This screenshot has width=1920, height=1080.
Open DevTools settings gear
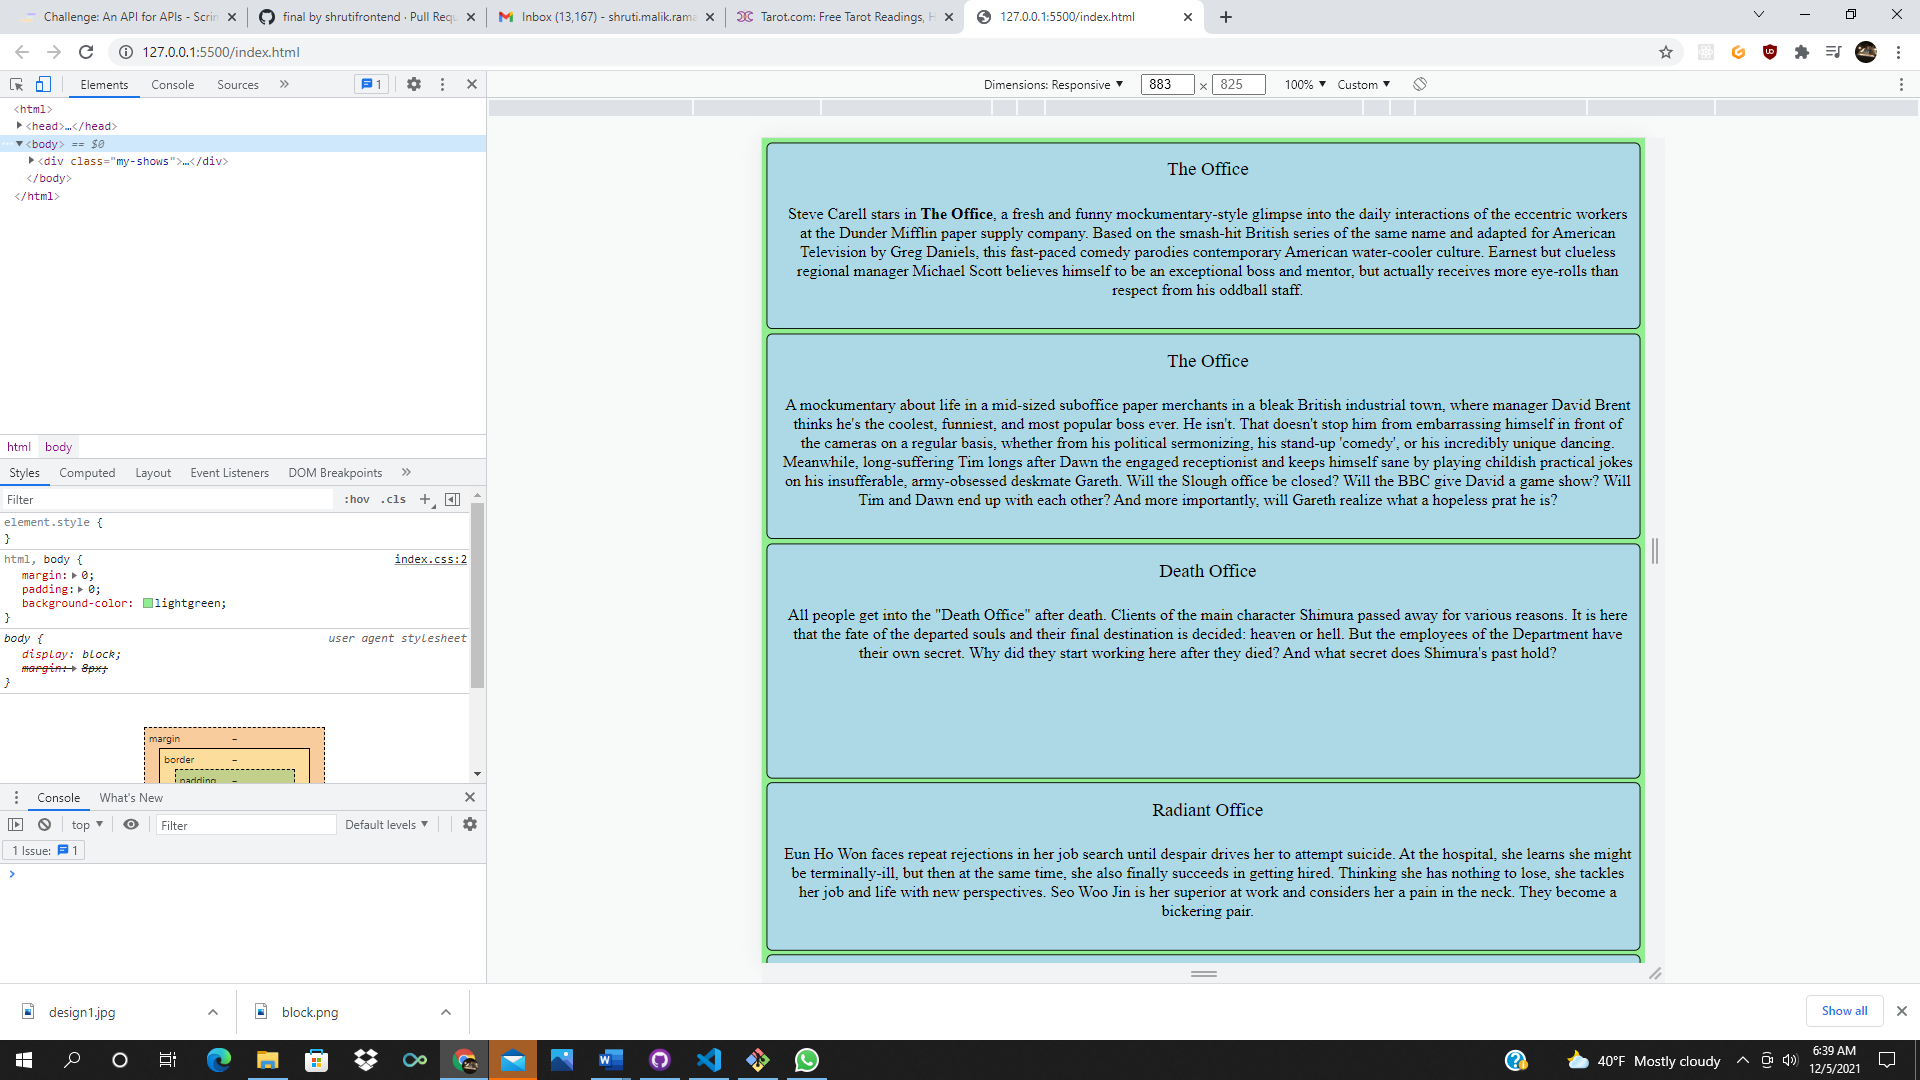(414, 84)
